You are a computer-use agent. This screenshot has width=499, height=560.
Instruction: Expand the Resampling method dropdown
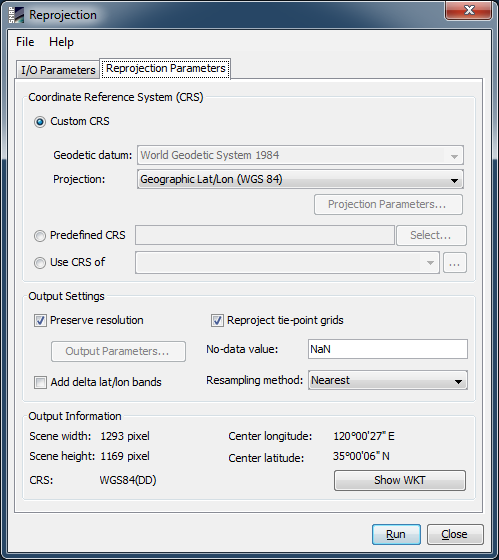pos(388,380)
